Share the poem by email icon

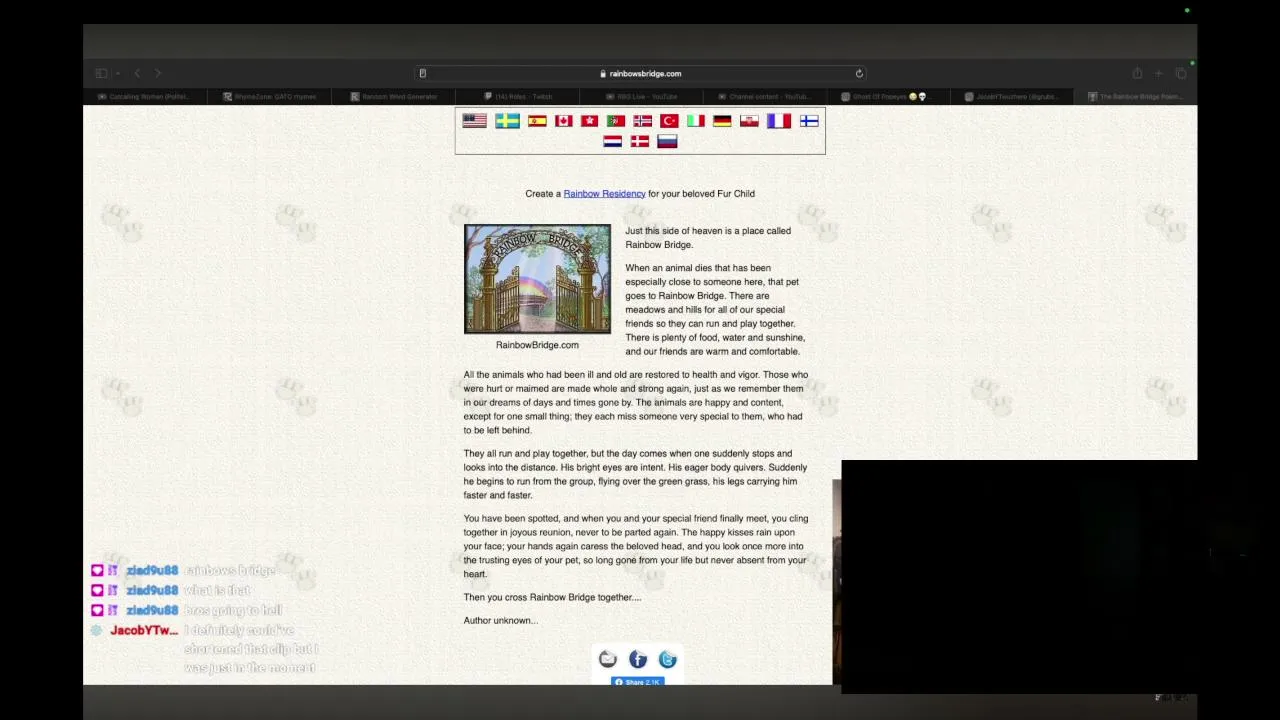coord(608,659)
